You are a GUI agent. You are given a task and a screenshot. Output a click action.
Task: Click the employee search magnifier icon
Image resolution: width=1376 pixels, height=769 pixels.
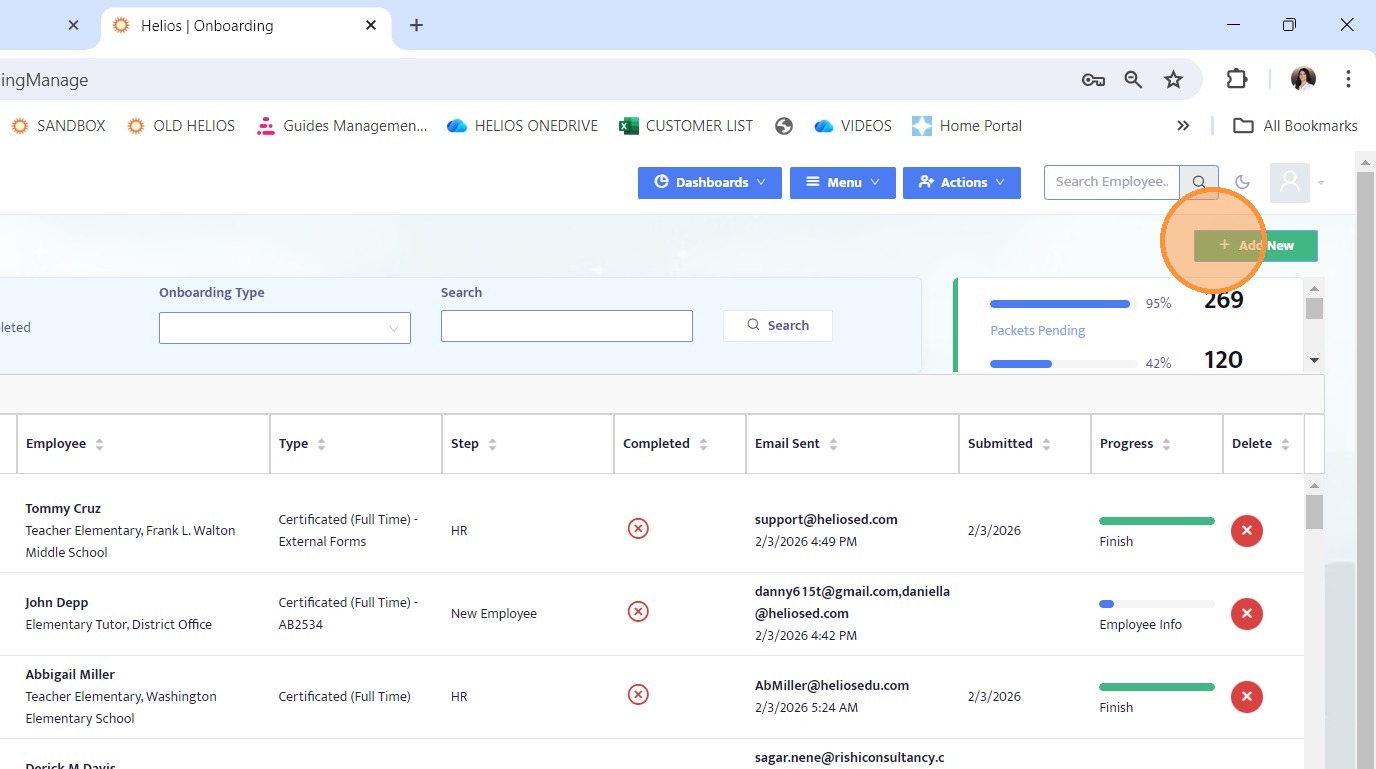(1198, 182)
